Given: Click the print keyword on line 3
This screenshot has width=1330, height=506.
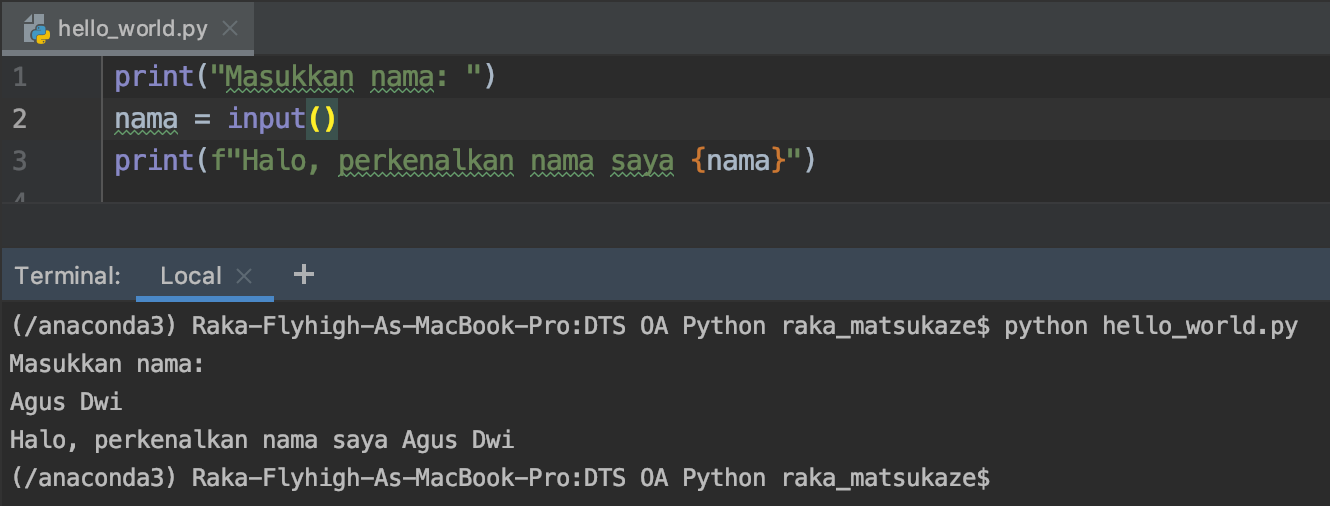Looking at the screenshot, I should tap(155, 161).
